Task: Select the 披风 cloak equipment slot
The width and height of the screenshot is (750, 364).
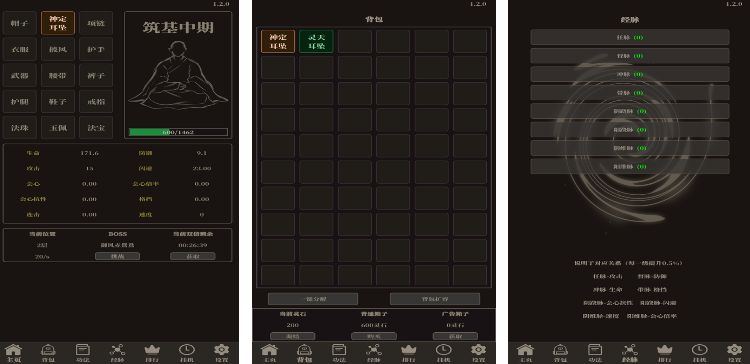Action: (x=58, y=49)
